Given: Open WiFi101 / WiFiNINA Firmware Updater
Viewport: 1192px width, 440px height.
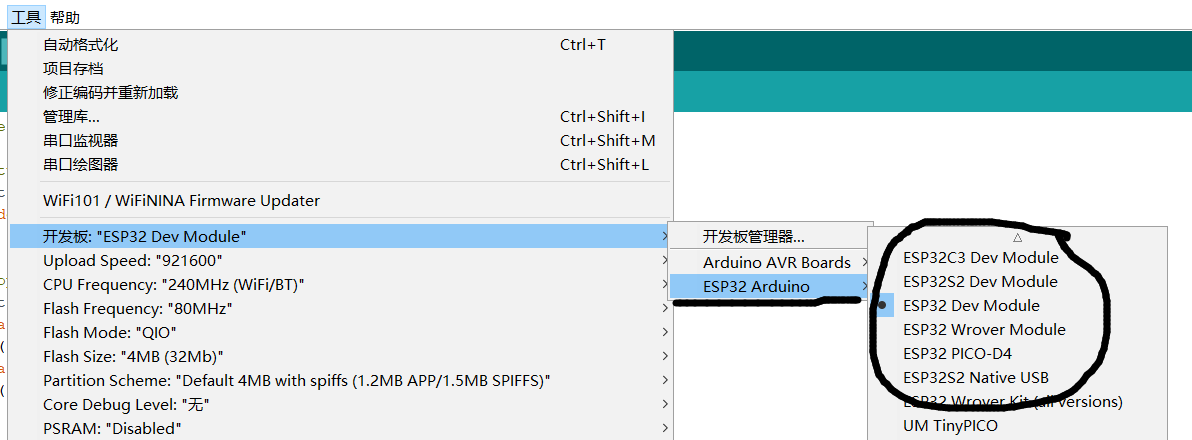Looking at the screenshot, I should coord(341,201).
